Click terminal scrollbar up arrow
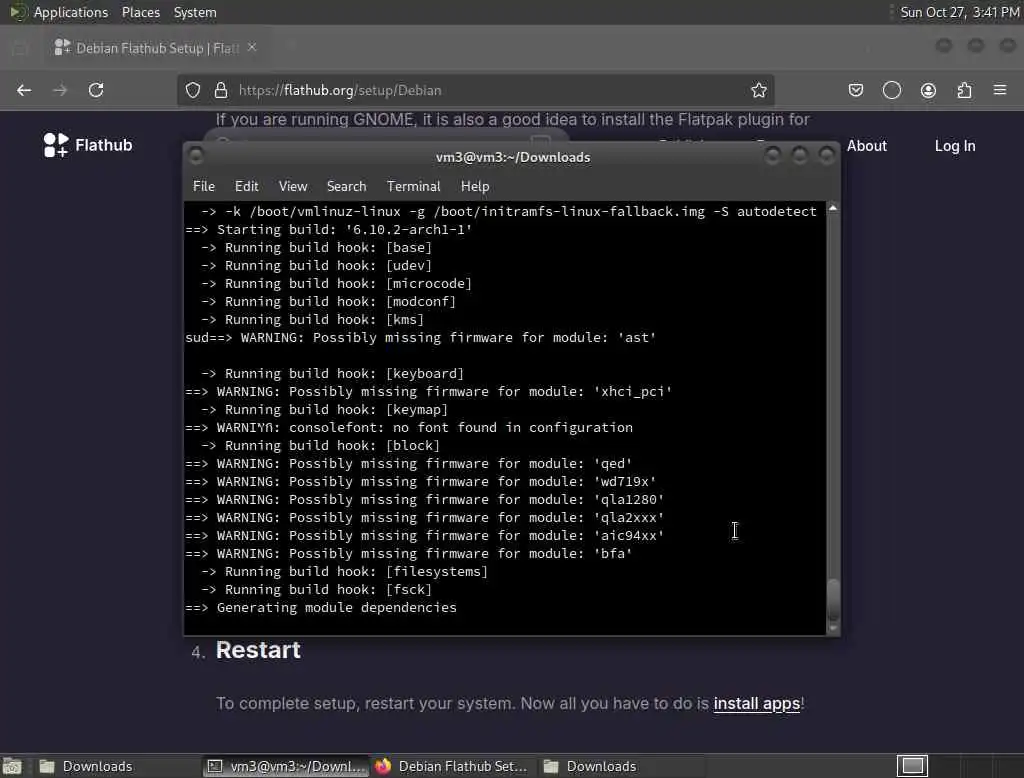 [x=833, y=208]
